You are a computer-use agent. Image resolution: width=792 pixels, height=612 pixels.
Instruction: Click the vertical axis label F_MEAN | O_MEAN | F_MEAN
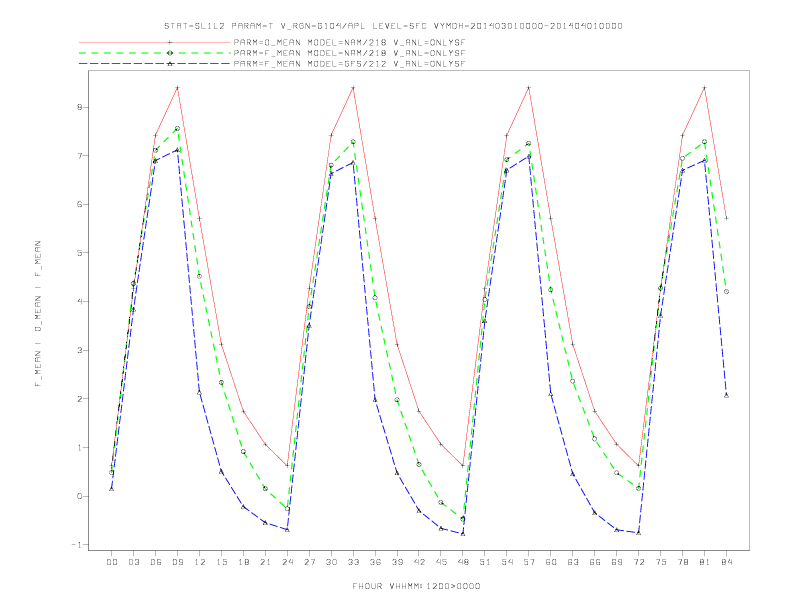[38, 314]
